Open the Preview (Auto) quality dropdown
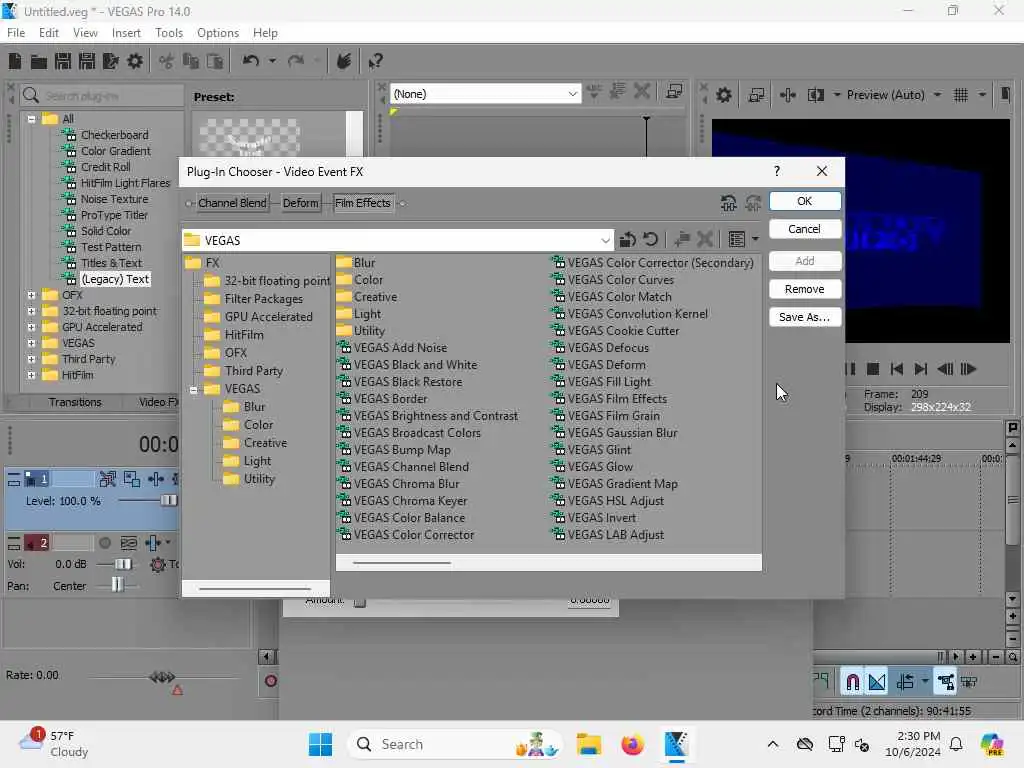The height and width of the screenshot is (768, 1024). point(937,95)
